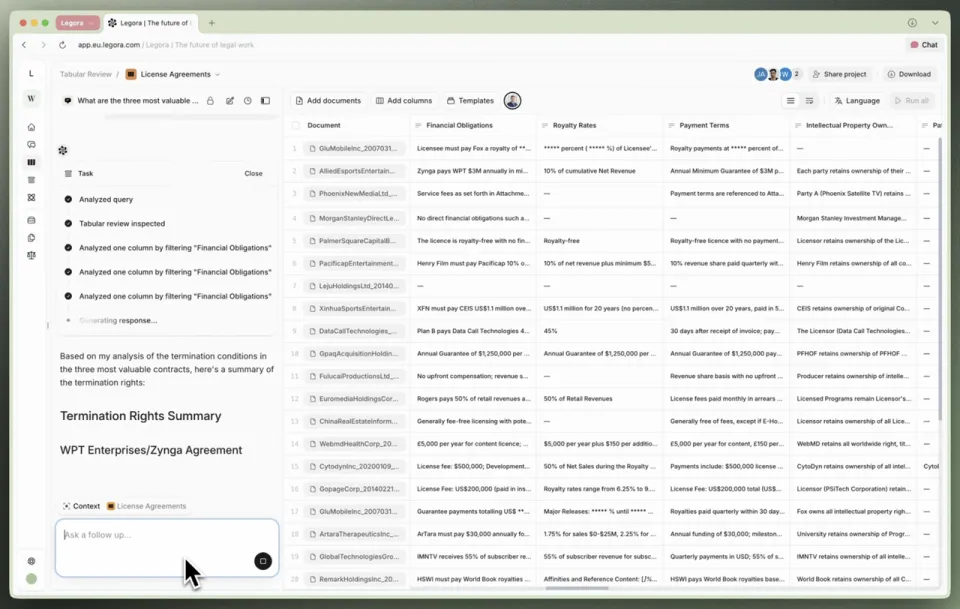
Task: Click the Legora asterisk icon above Task
Action: [x=62, y=150]
